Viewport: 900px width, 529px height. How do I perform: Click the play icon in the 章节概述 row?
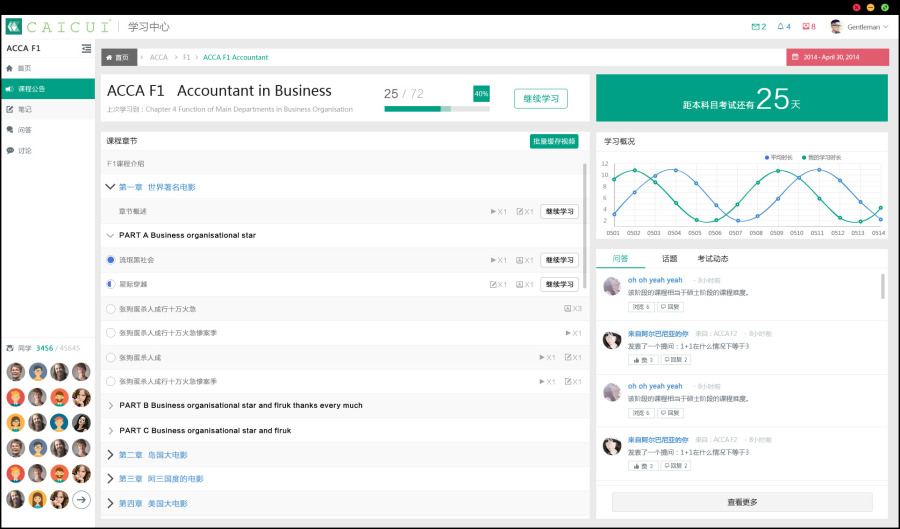[x=494, y=212]
